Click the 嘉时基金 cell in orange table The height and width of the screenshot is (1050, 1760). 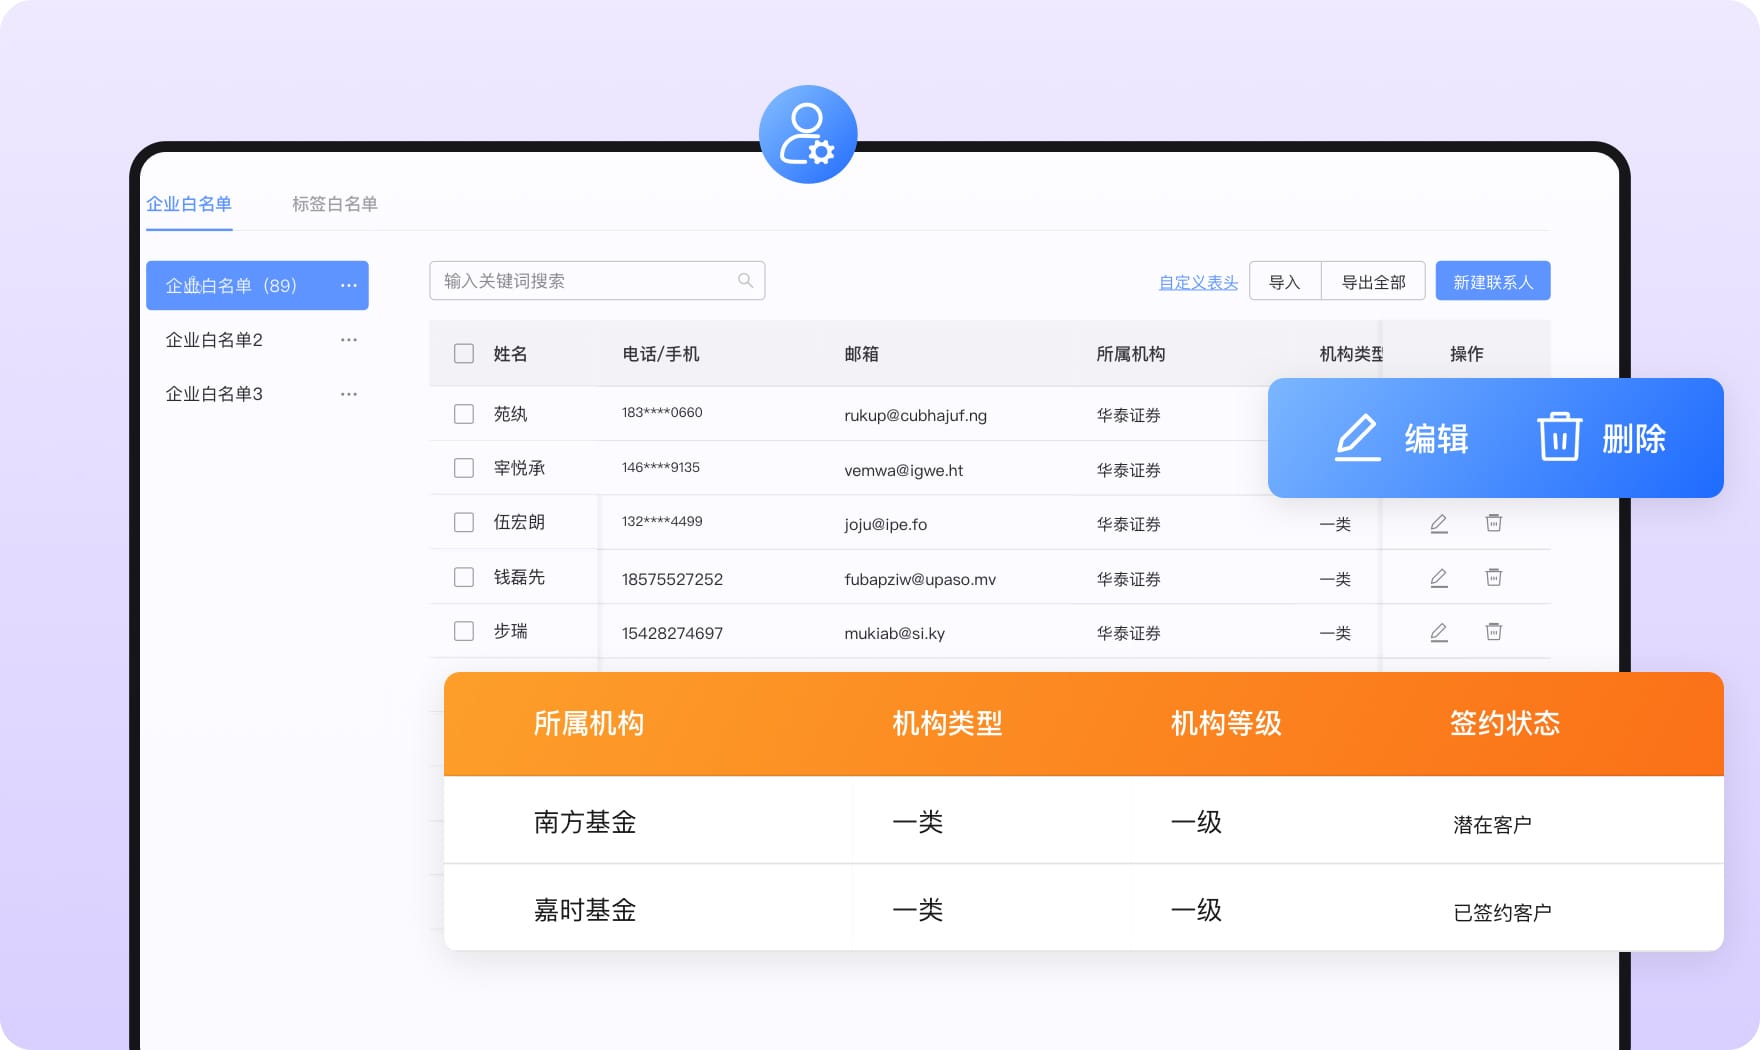[585, 910]
